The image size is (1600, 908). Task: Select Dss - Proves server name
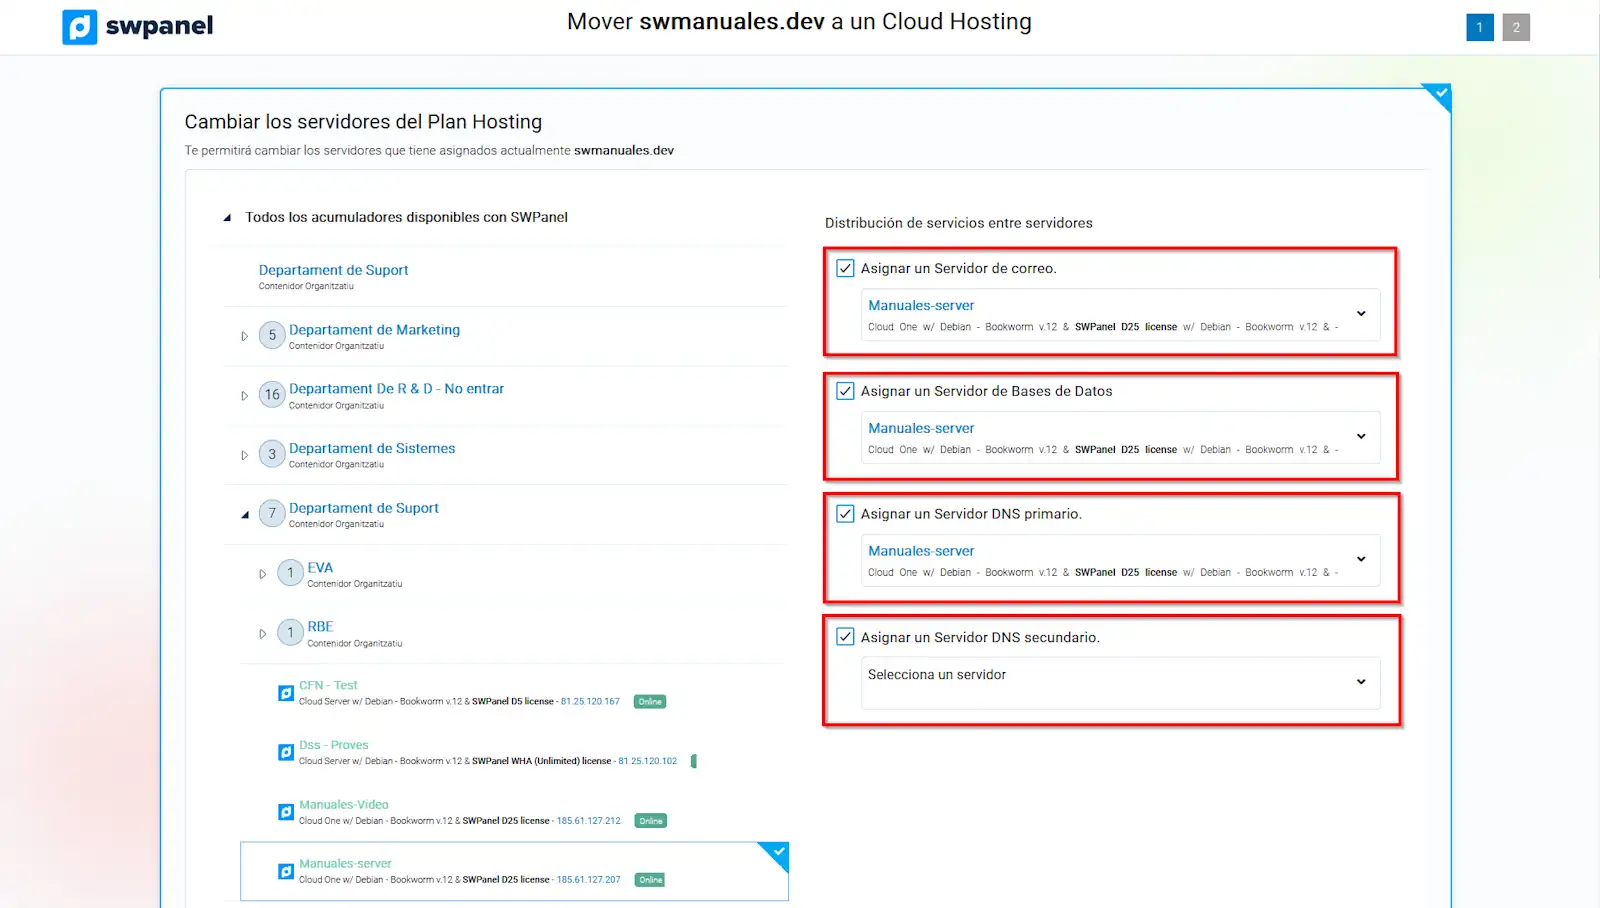pos(333,745)
